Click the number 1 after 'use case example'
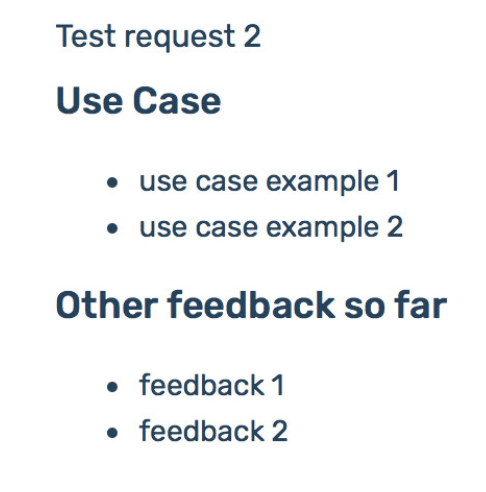Image resolution: width=486 pixels, height=492 pixels. (x=393, y=181)
